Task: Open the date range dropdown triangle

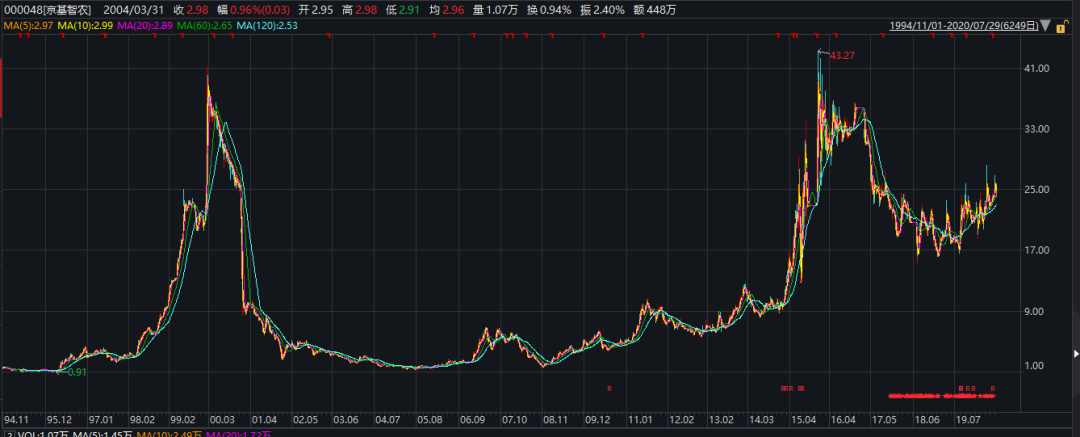Action: coord(1048,26)
